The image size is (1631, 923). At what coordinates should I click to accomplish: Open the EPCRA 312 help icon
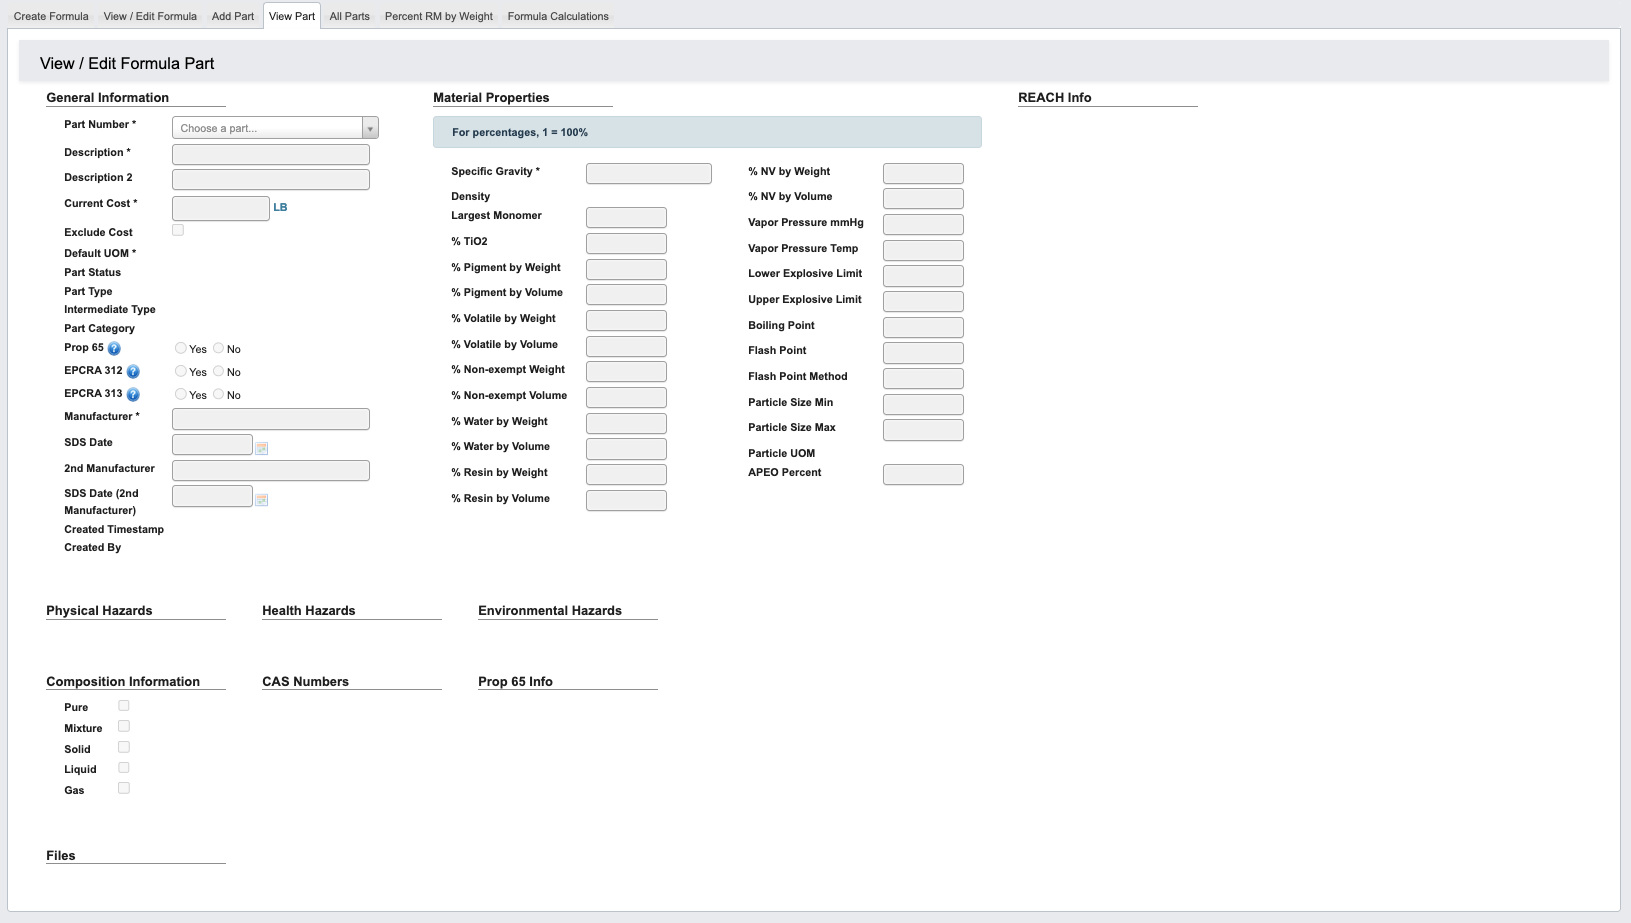pos(133,372)
